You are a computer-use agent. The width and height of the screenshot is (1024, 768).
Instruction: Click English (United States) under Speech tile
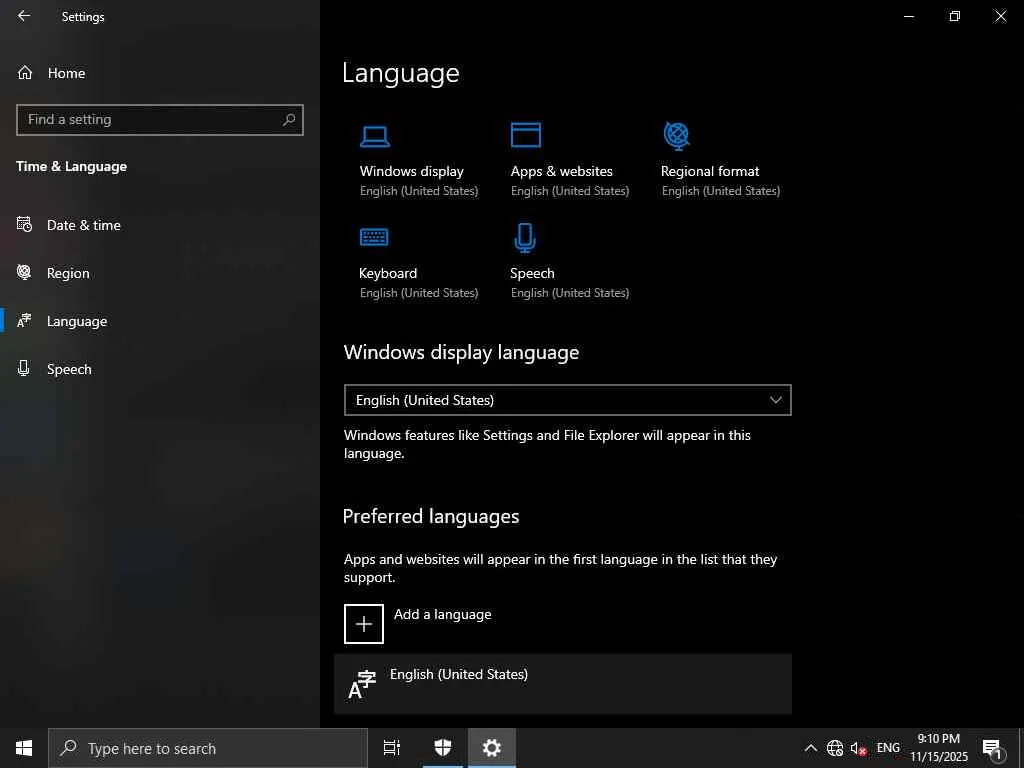(570, 293)
